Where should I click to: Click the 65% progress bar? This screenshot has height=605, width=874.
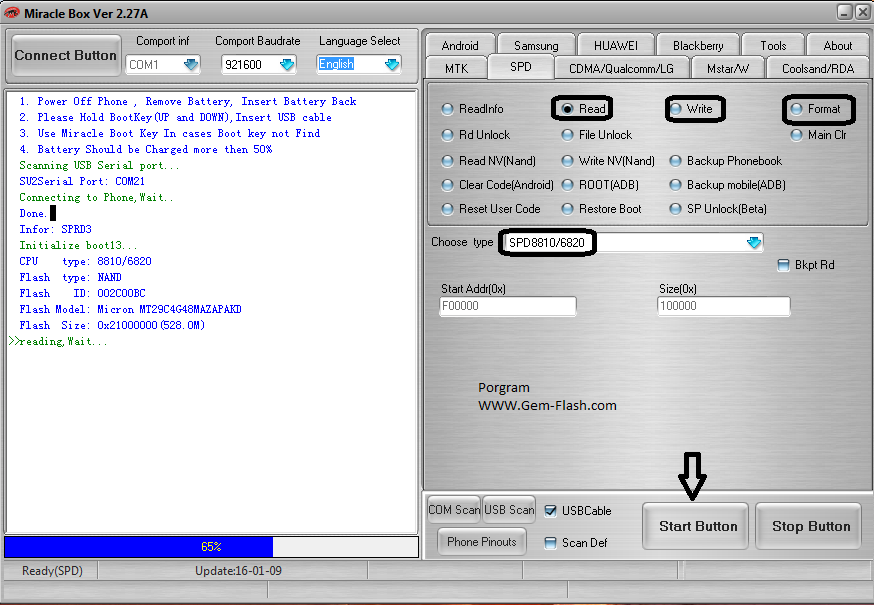211,547
